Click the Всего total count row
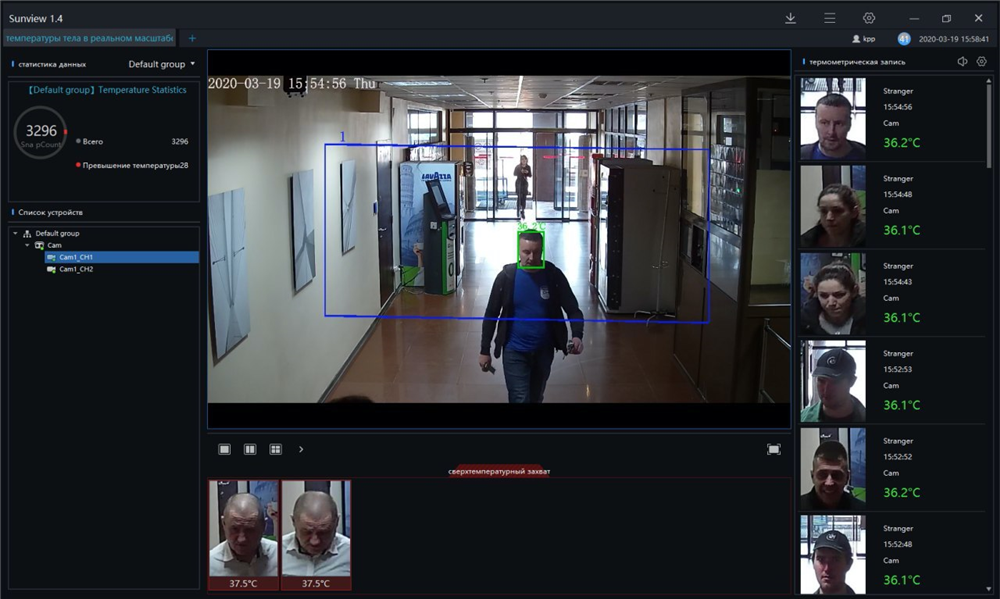The width and height of the screenshot is (1000, 599). (132, 142)
